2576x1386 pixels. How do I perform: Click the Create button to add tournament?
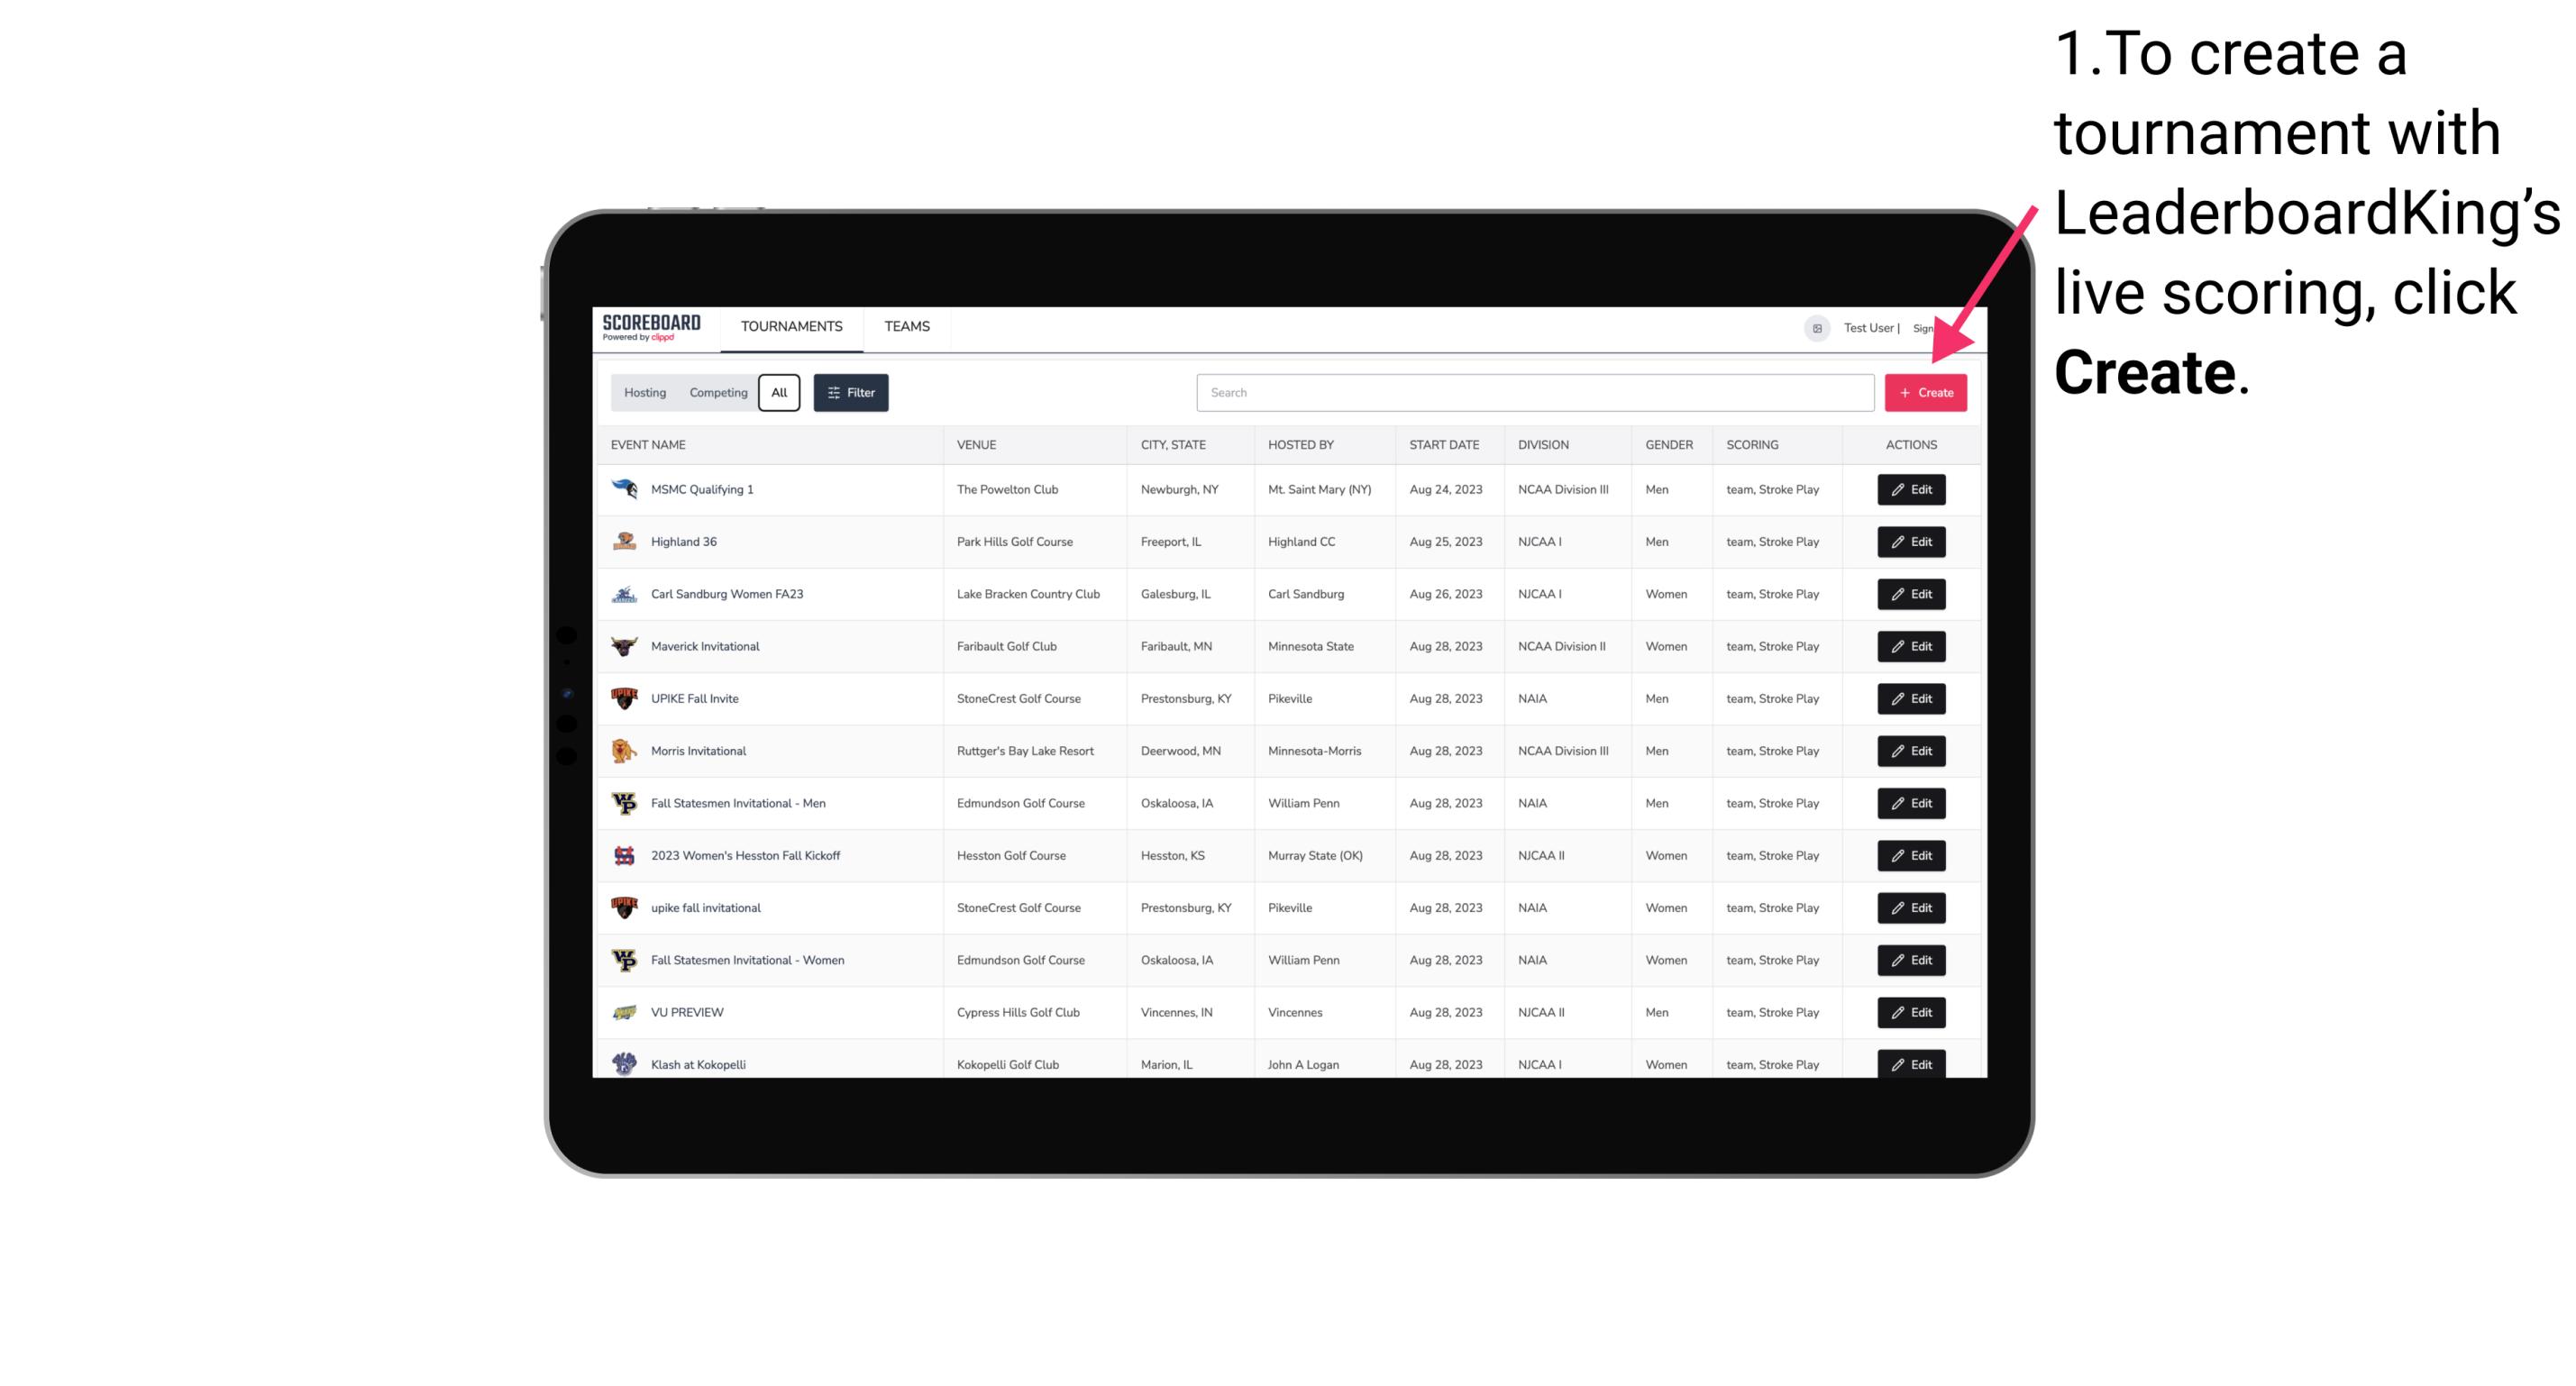click(1925, 391)
